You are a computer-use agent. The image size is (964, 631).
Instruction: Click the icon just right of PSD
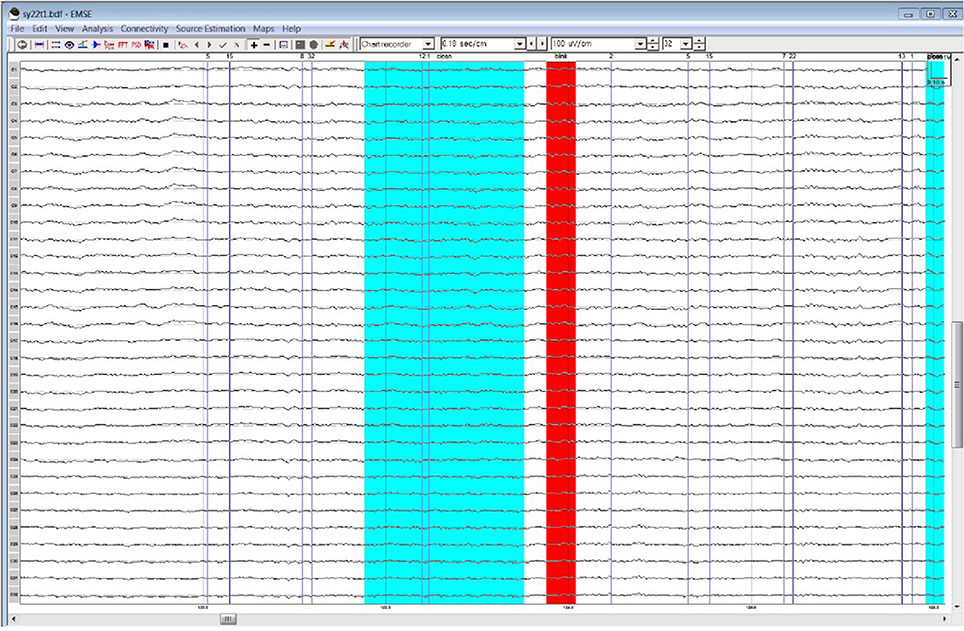tap(149, 44)
